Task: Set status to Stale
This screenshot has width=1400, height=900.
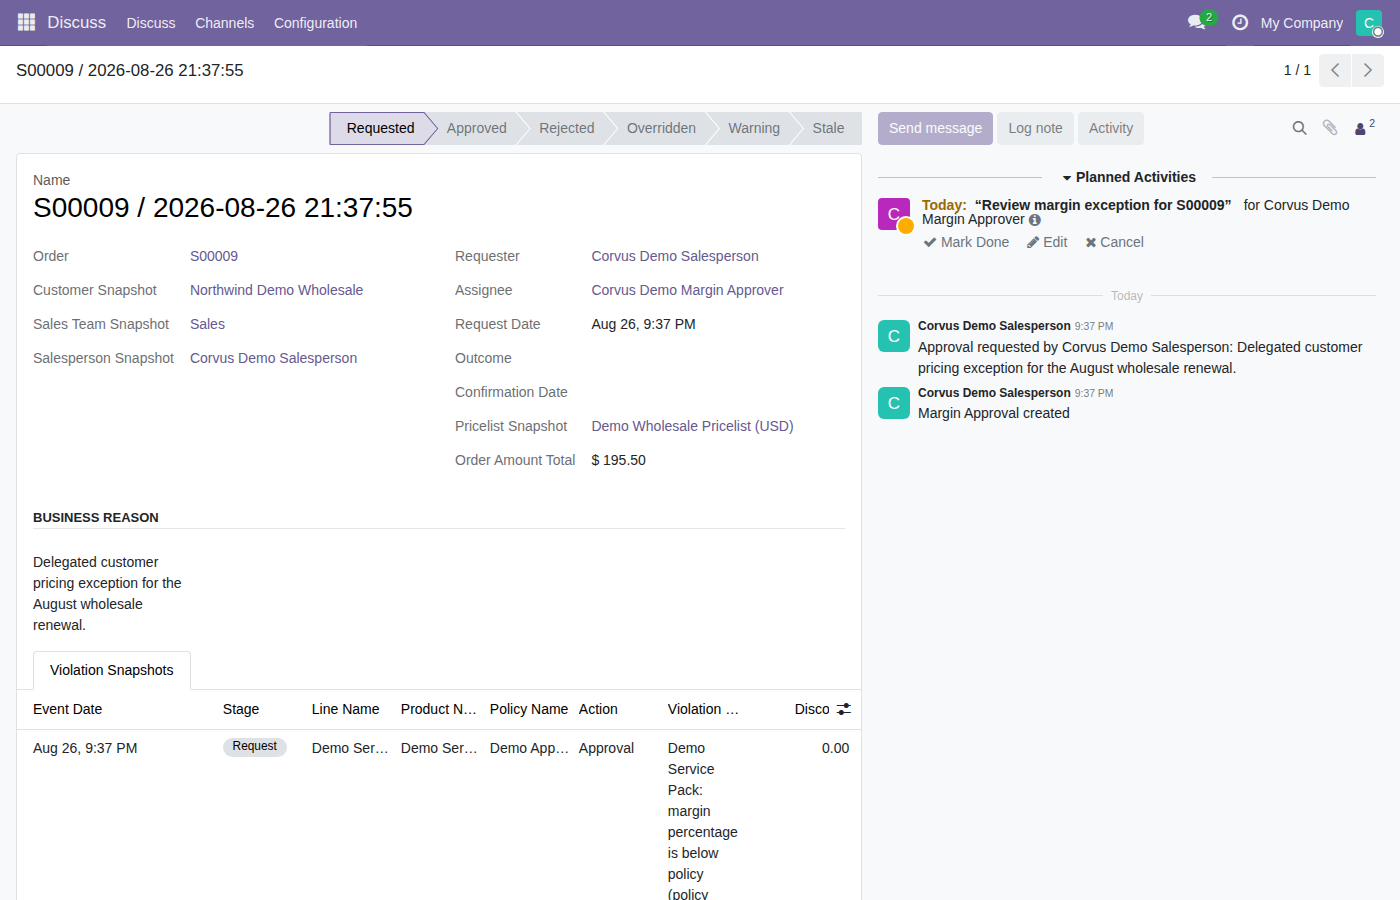Action: [828, 128]
